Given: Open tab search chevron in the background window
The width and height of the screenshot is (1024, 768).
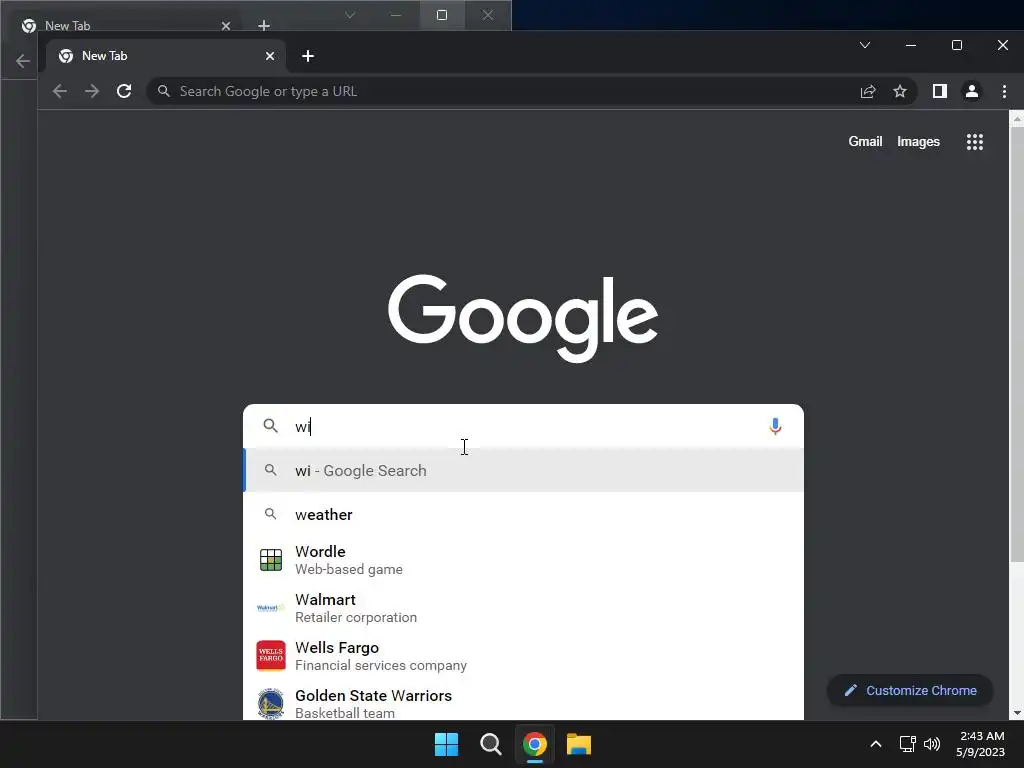Looking at the screenshot, I should 350,15.
